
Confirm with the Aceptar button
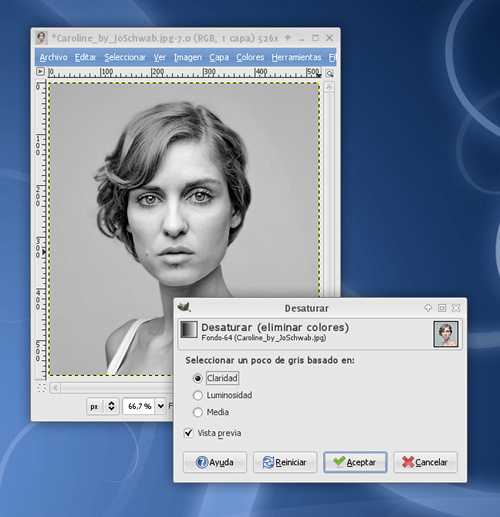[355, 462]
